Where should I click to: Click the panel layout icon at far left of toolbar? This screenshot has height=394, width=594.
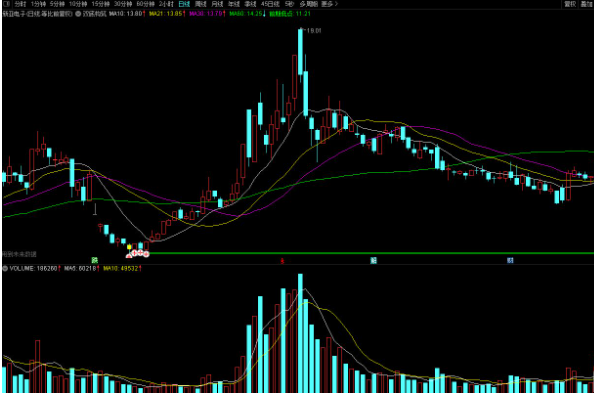point(6,4)
